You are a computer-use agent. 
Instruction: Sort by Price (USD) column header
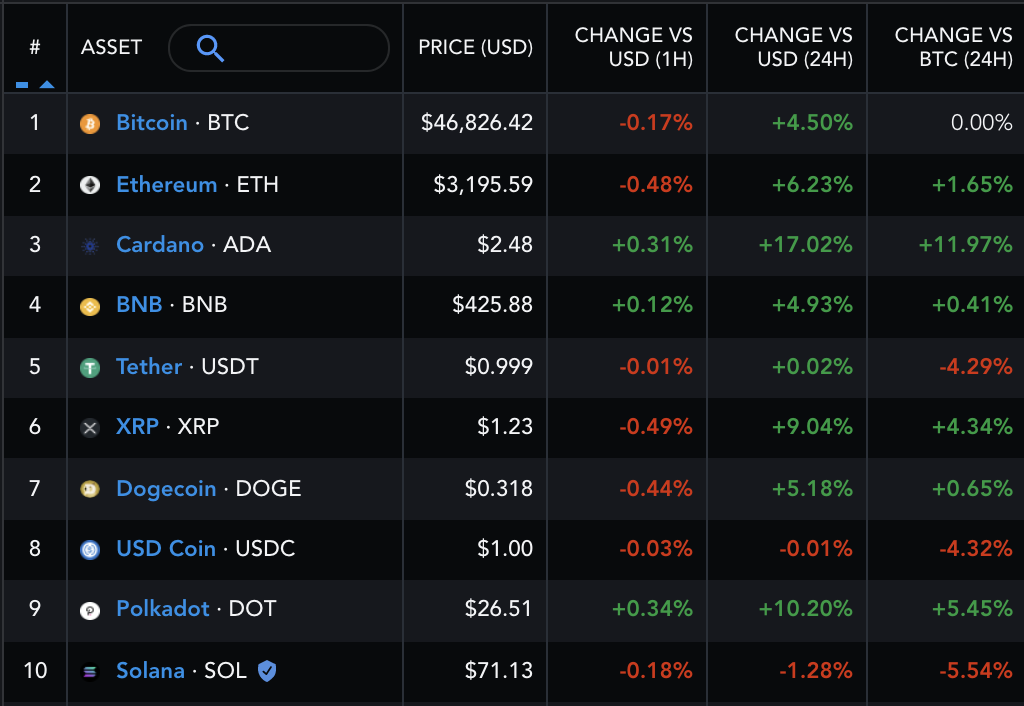click(475, 48)
